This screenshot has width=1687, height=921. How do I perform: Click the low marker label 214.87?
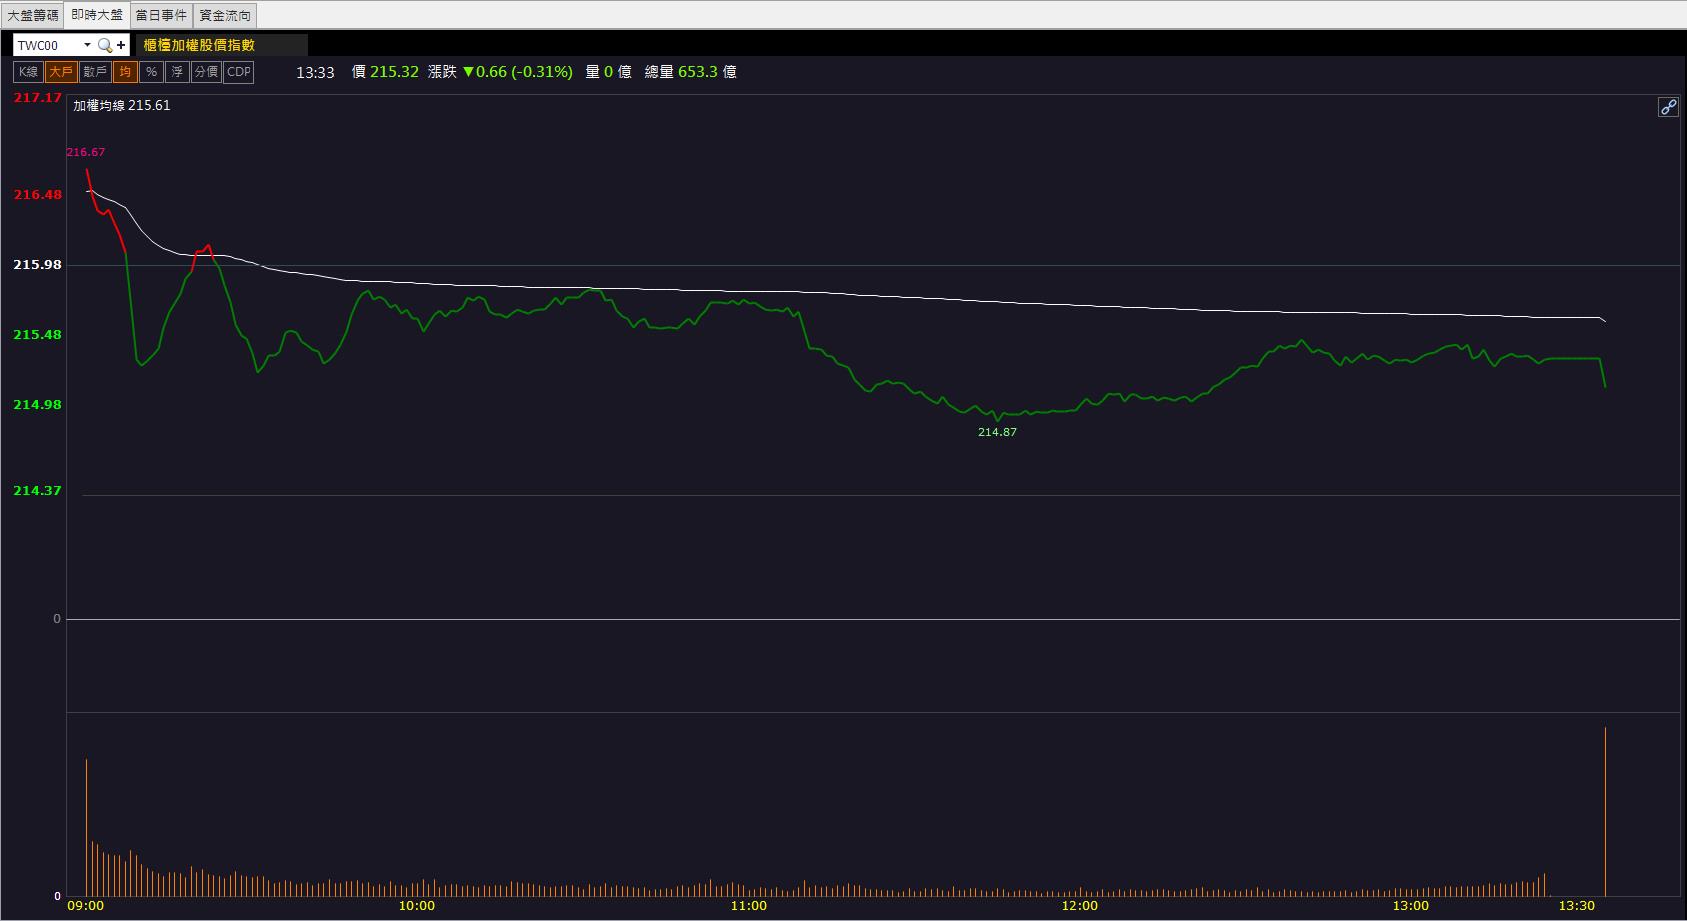point(997,432)
